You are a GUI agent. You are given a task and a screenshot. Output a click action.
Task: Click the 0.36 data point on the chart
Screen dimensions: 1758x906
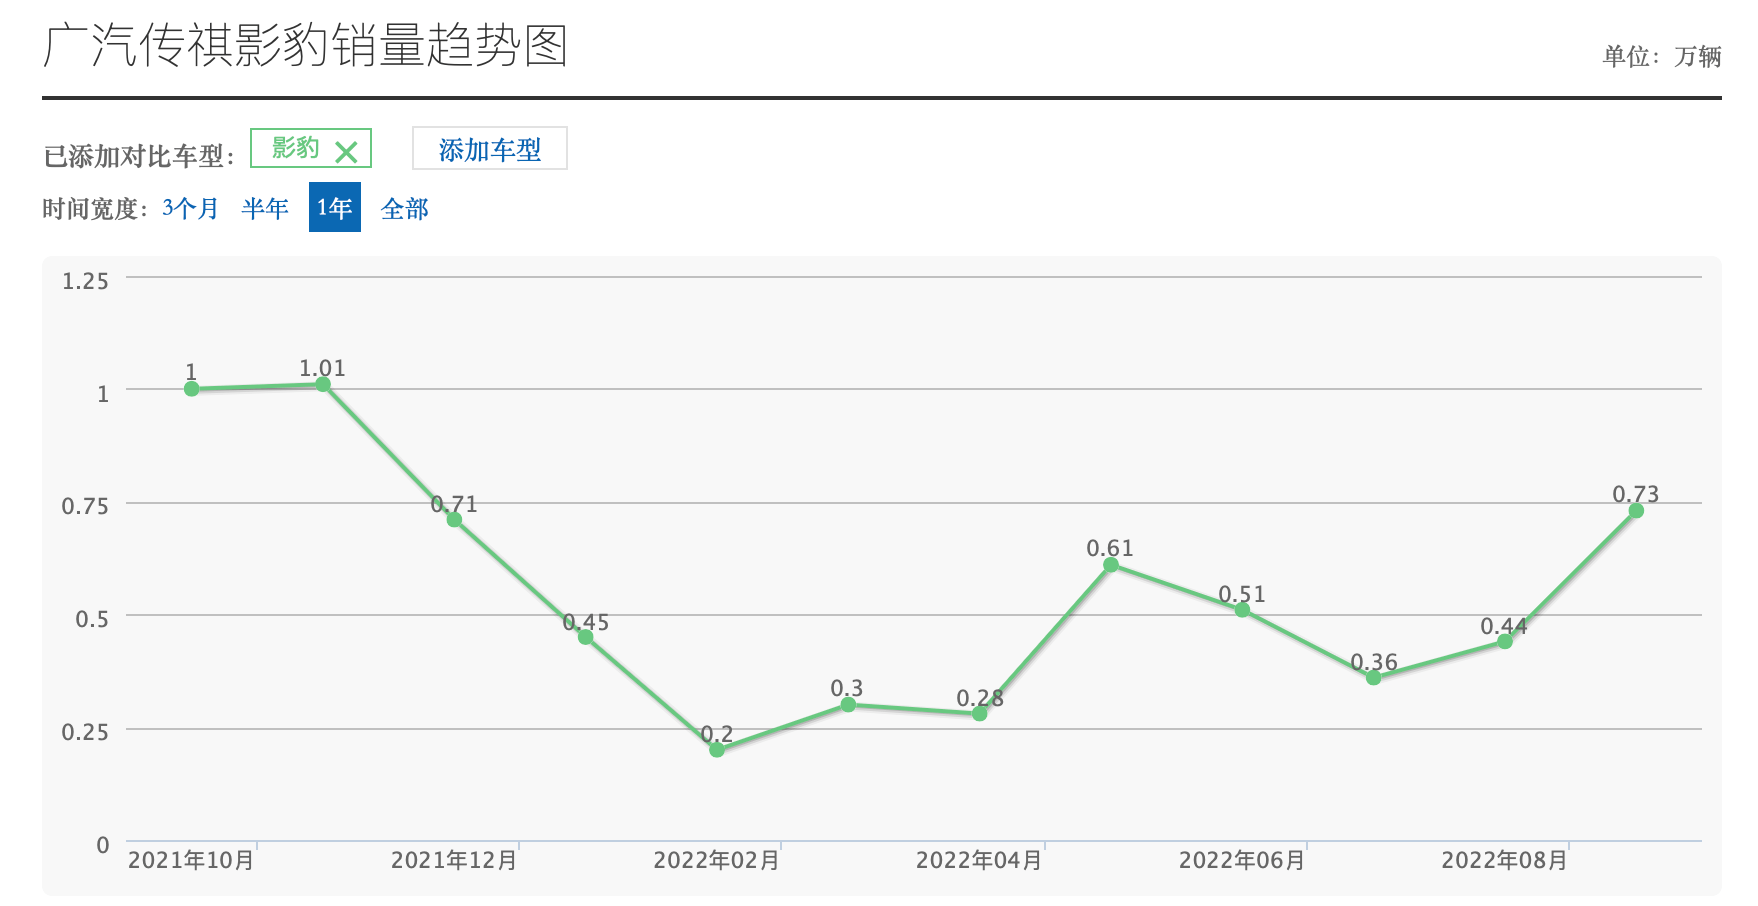pos(1374,678)
